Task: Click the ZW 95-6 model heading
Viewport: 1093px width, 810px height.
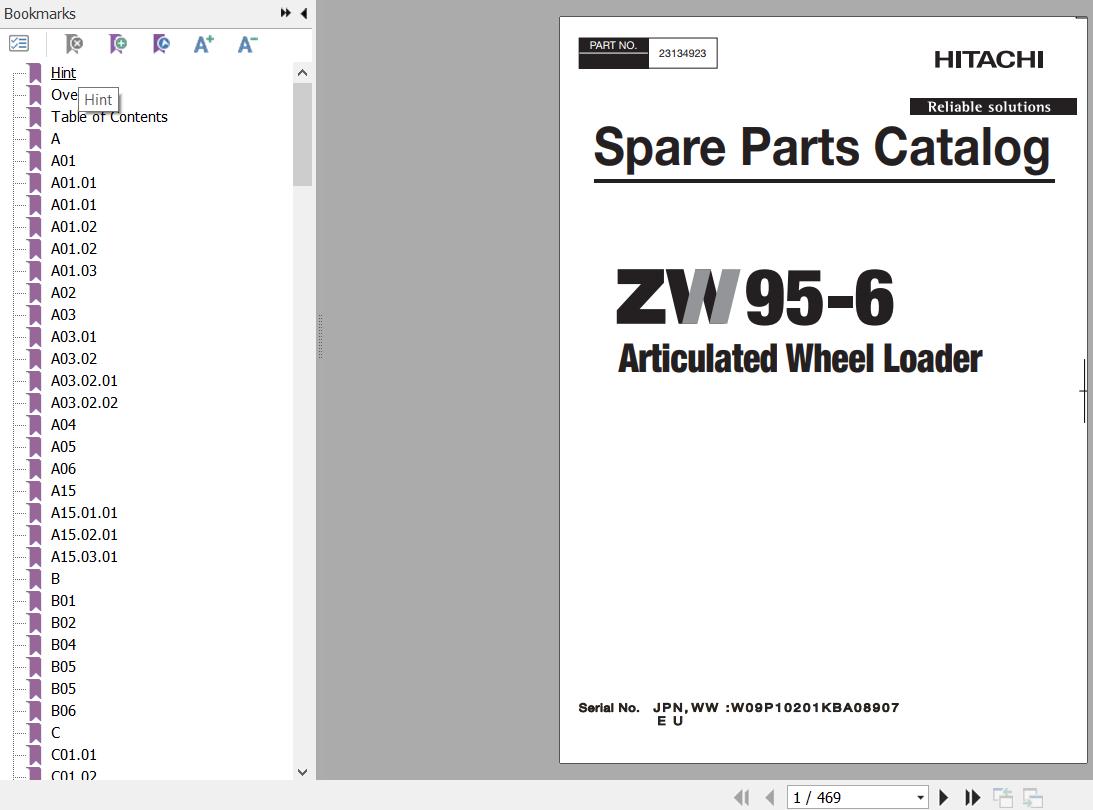Action: click(755, 298)
